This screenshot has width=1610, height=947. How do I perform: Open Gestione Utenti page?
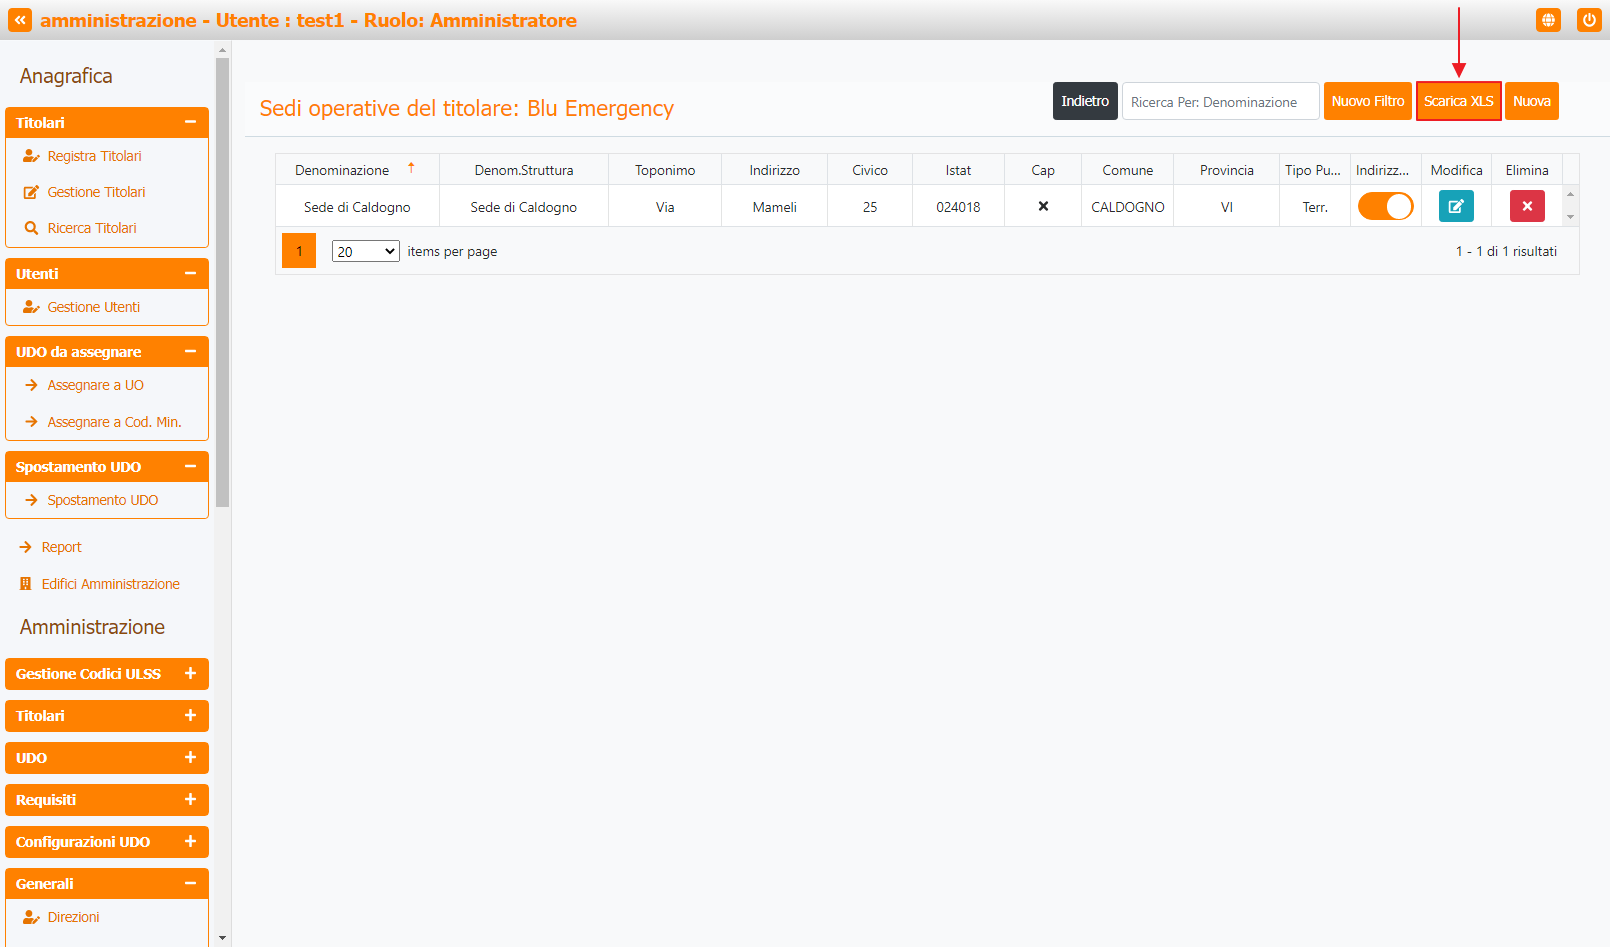point(94,307)
